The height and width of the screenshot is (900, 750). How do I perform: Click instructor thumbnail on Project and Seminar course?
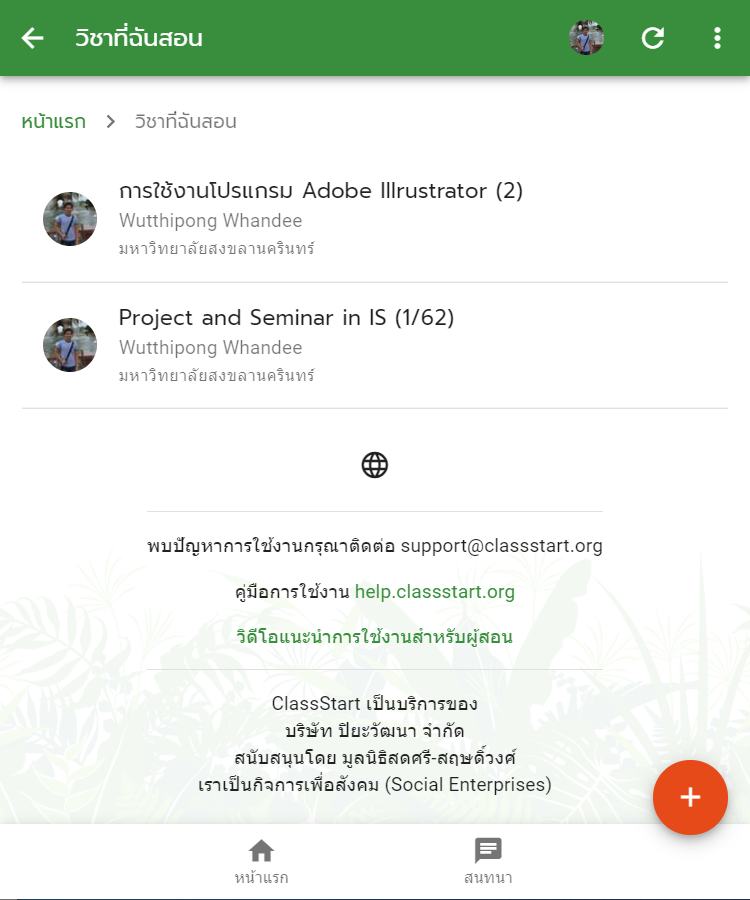point(70,345)
